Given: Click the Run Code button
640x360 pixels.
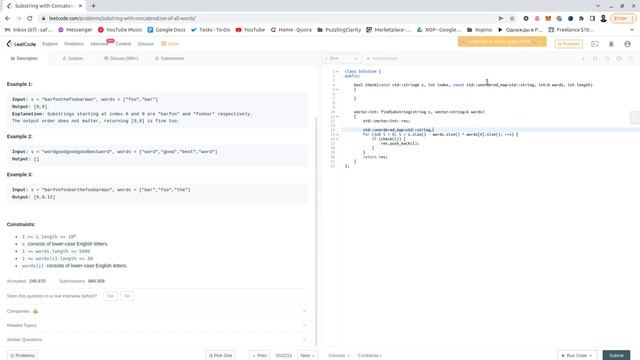Looking at the screenshot, I should (x=577, y=356).
